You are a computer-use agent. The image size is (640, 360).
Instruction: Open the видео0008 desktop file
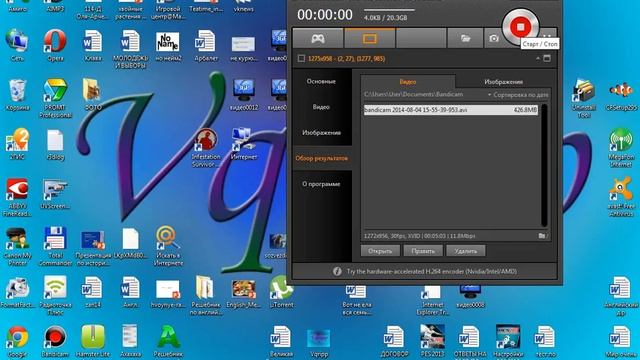click(470, 296)
